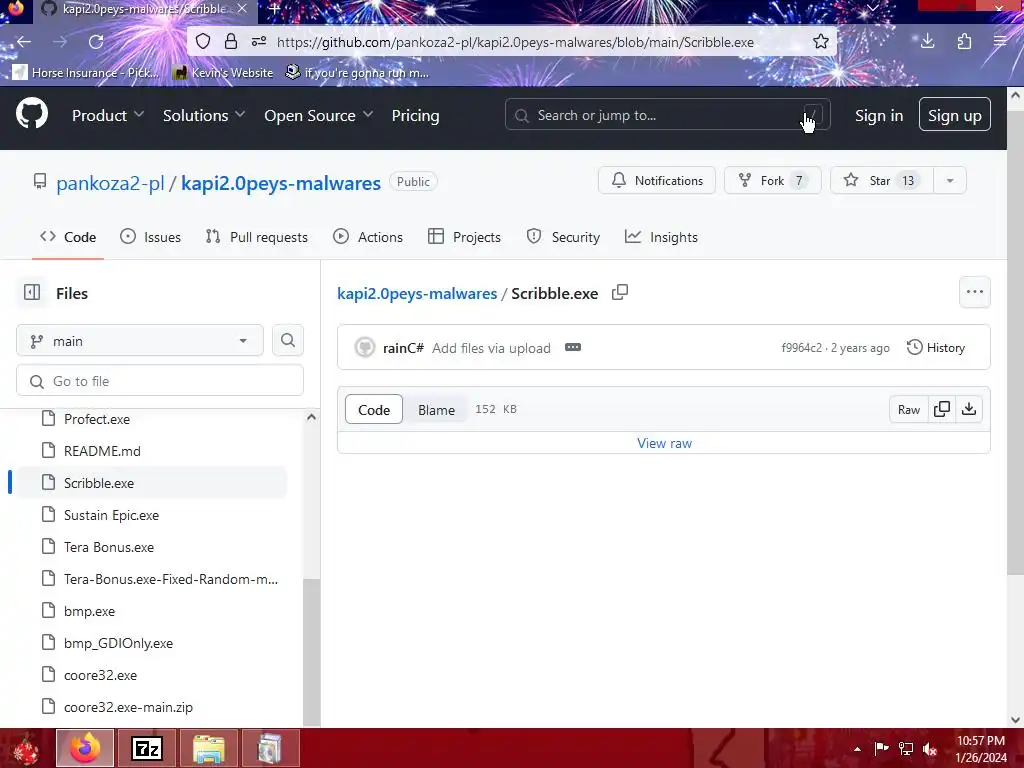Click the Search or jump to field
Viewport: 1024px width, 768px height.
coord(667,114)
